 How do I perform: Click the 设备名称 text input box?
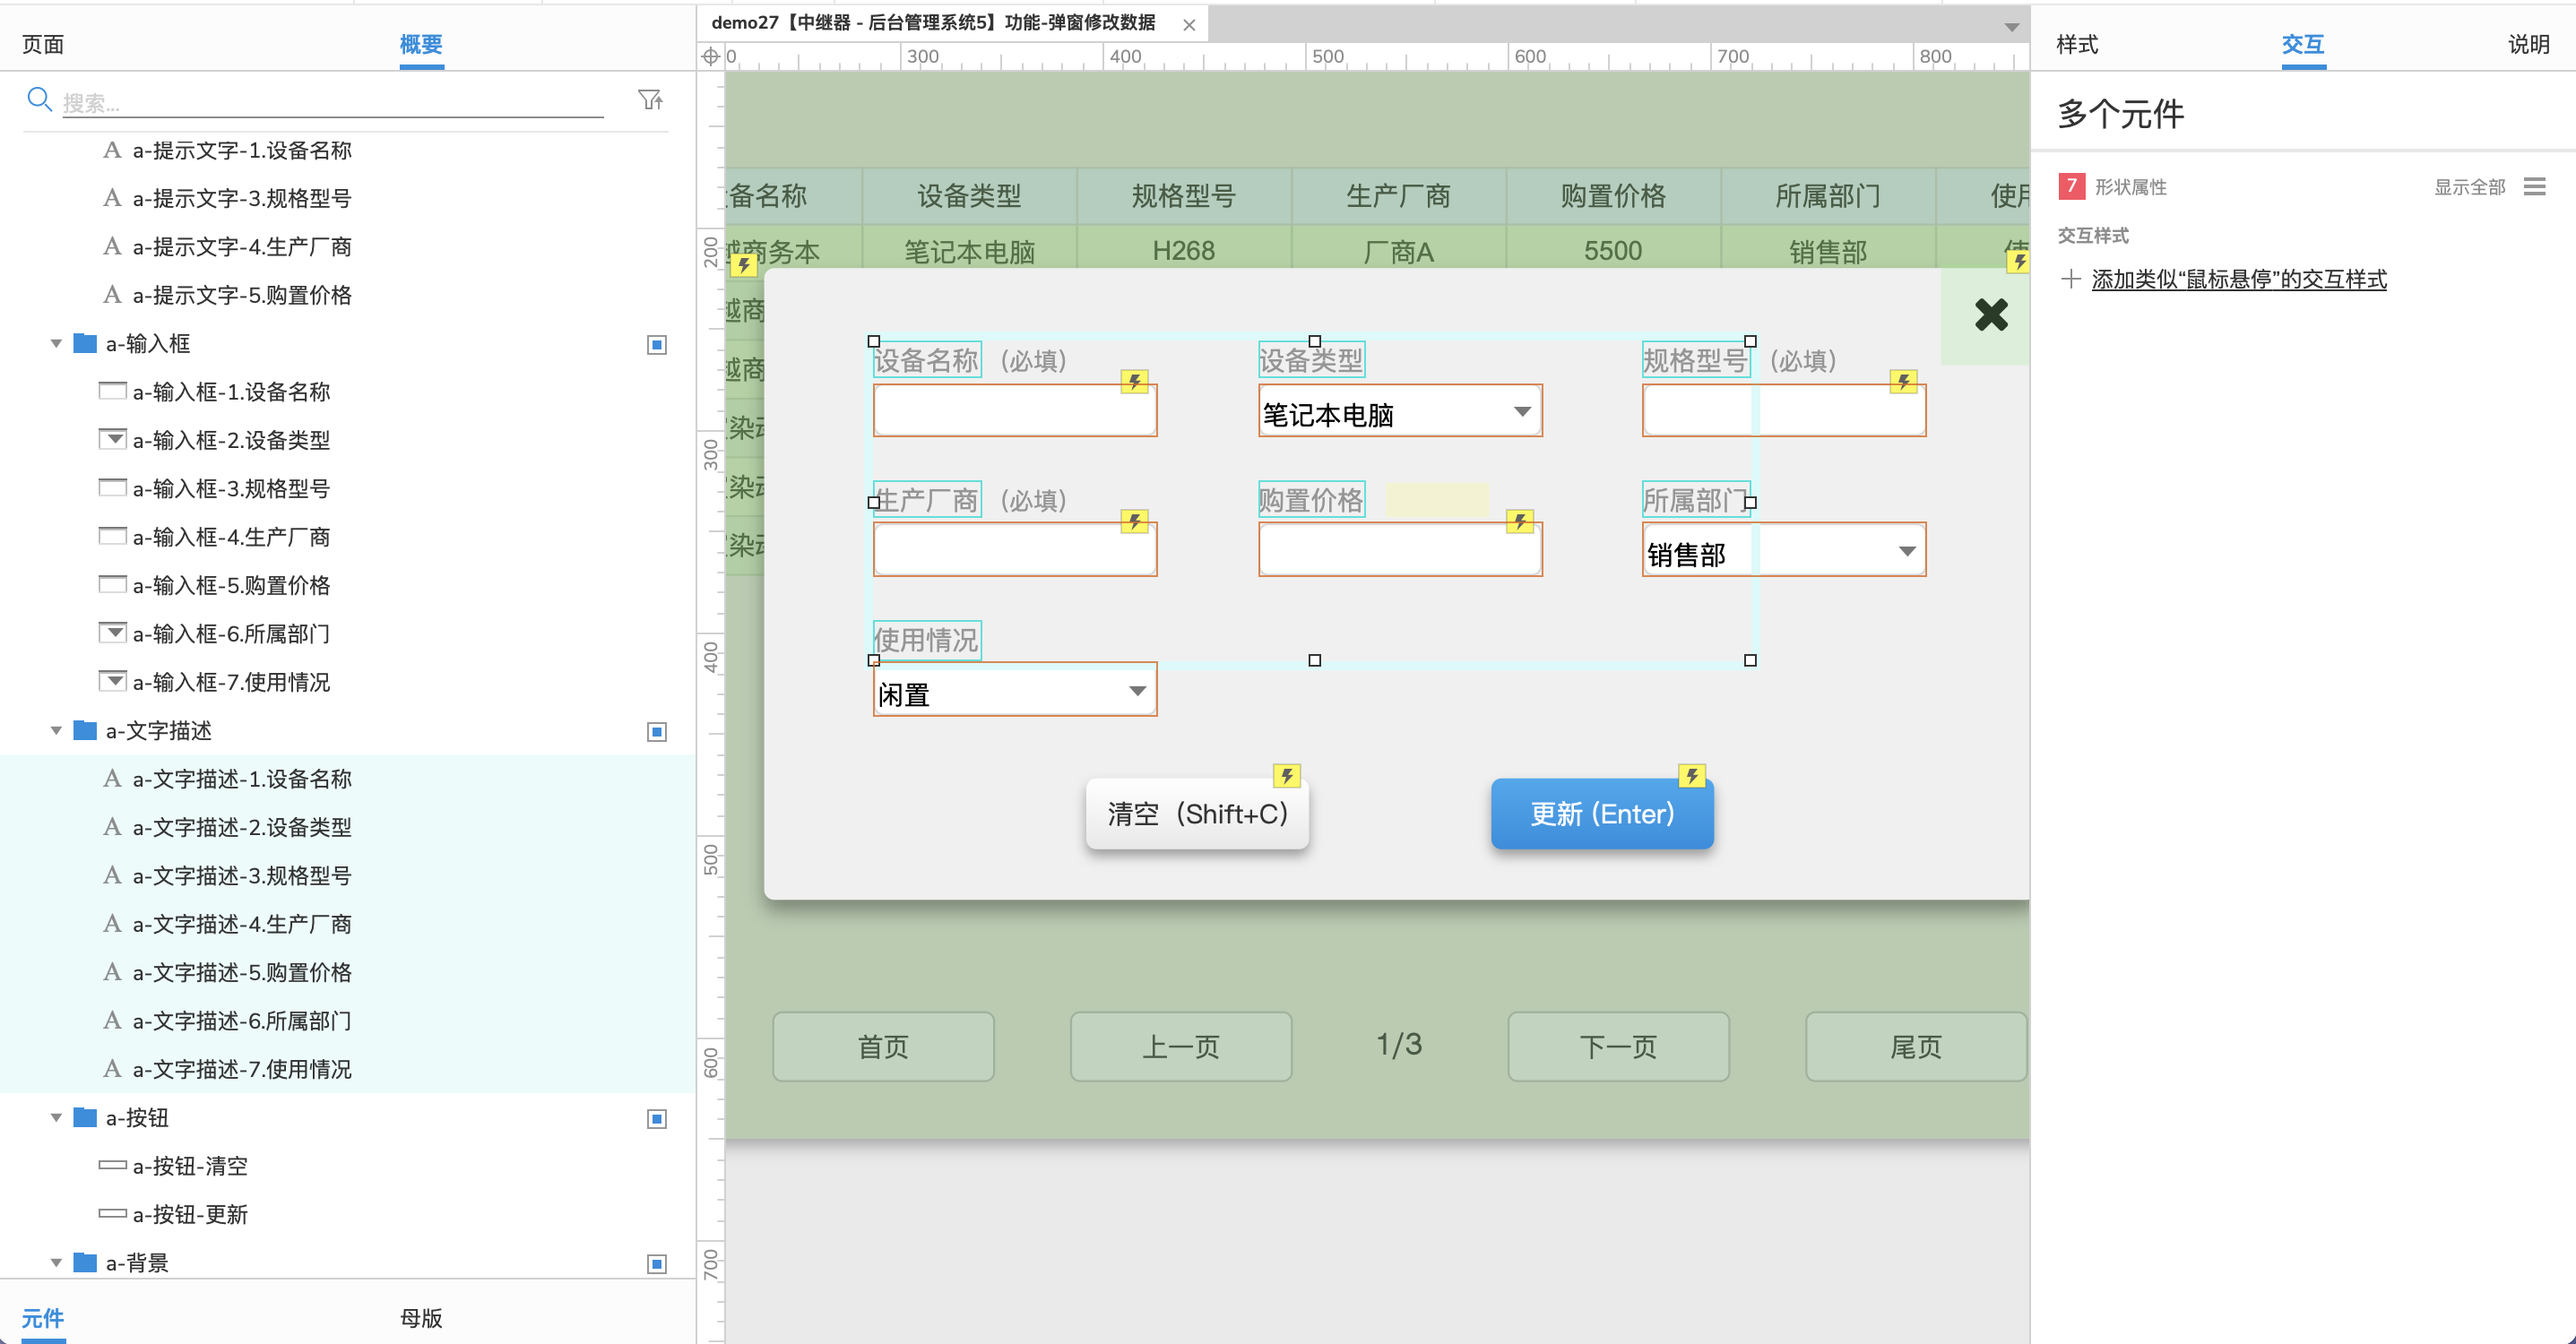[1015, 411]
